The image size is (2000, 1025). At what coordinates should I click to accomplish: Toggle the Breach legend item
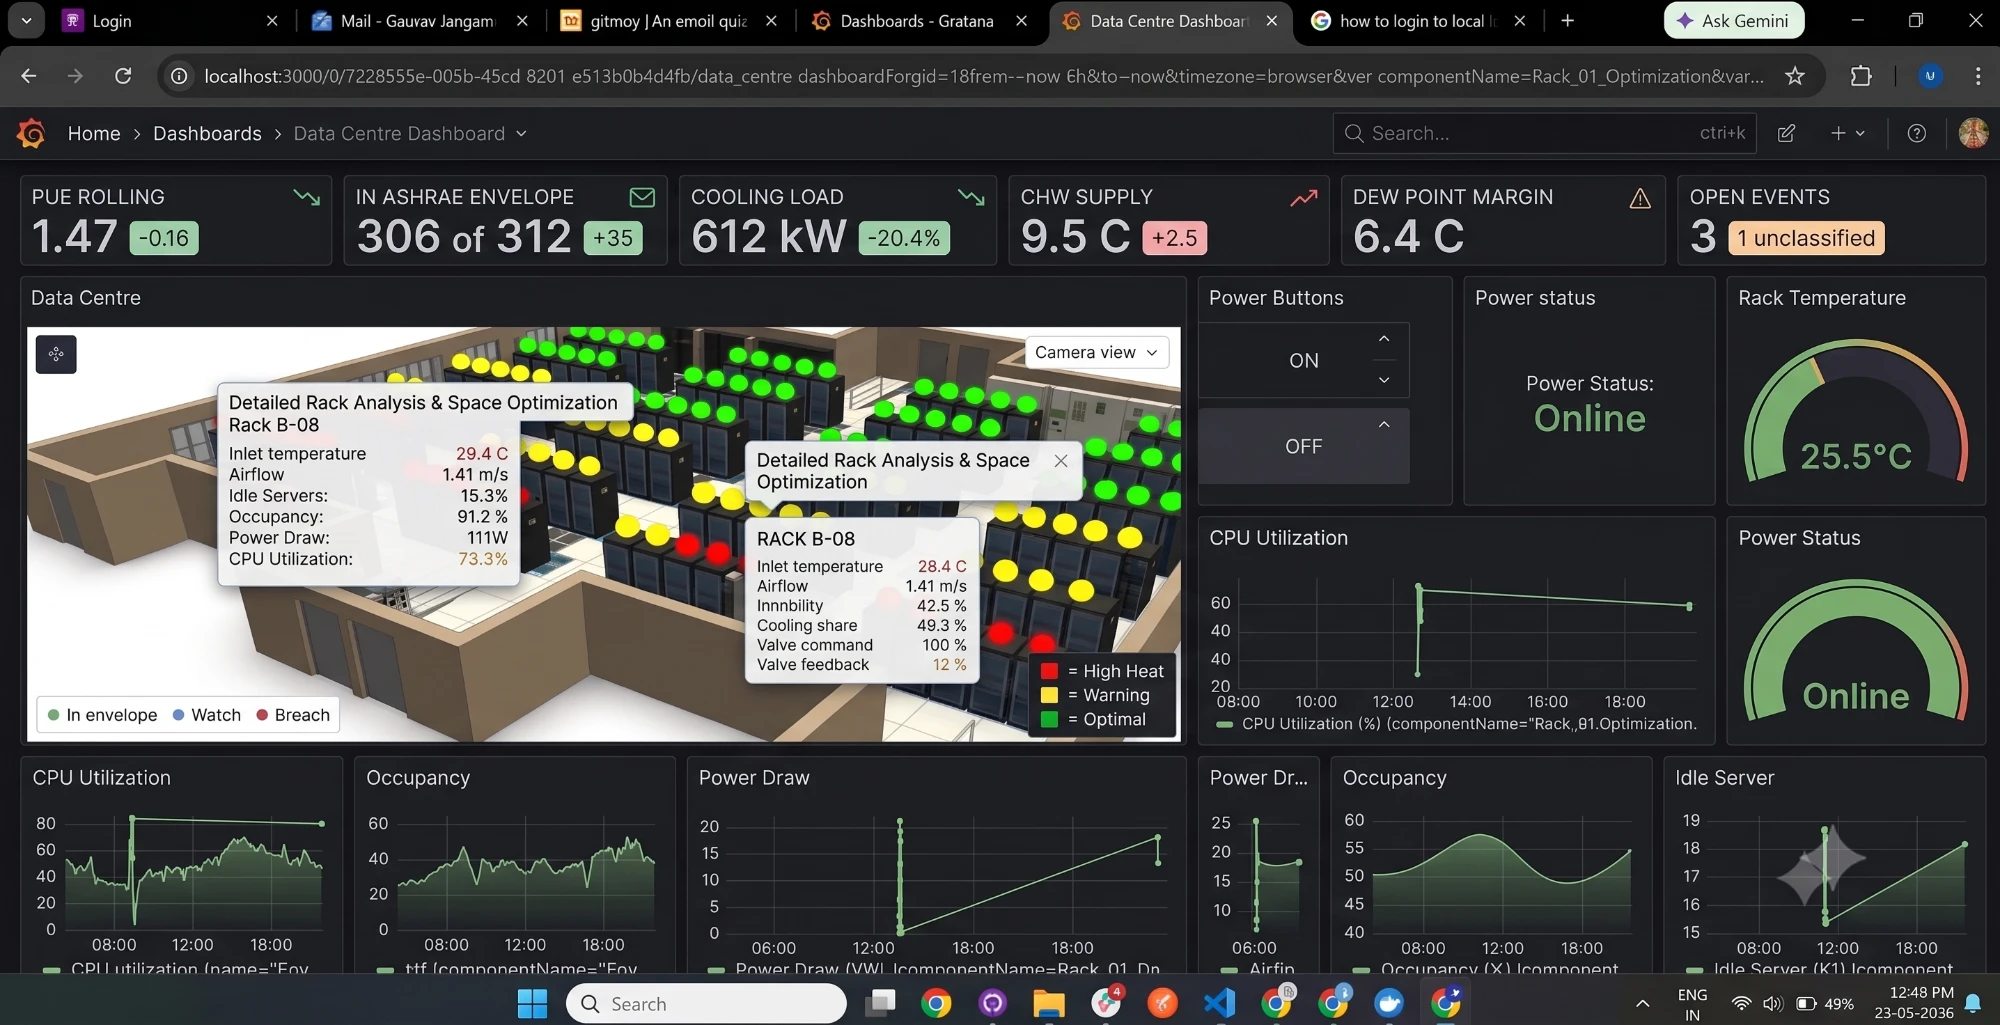tap(293, 715)
